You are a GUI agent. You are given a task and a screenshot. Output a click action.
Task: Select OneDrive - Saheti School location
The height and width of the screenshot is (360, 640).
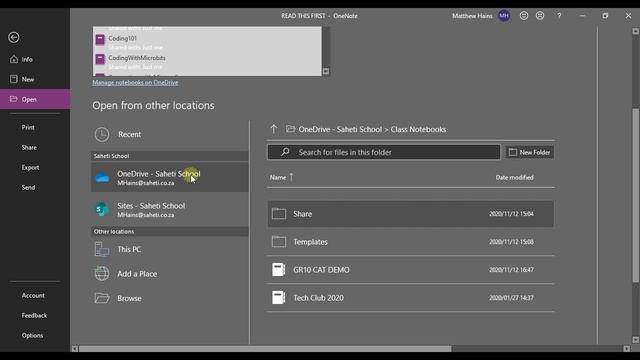pyautogui.click(x=169, y=177)
